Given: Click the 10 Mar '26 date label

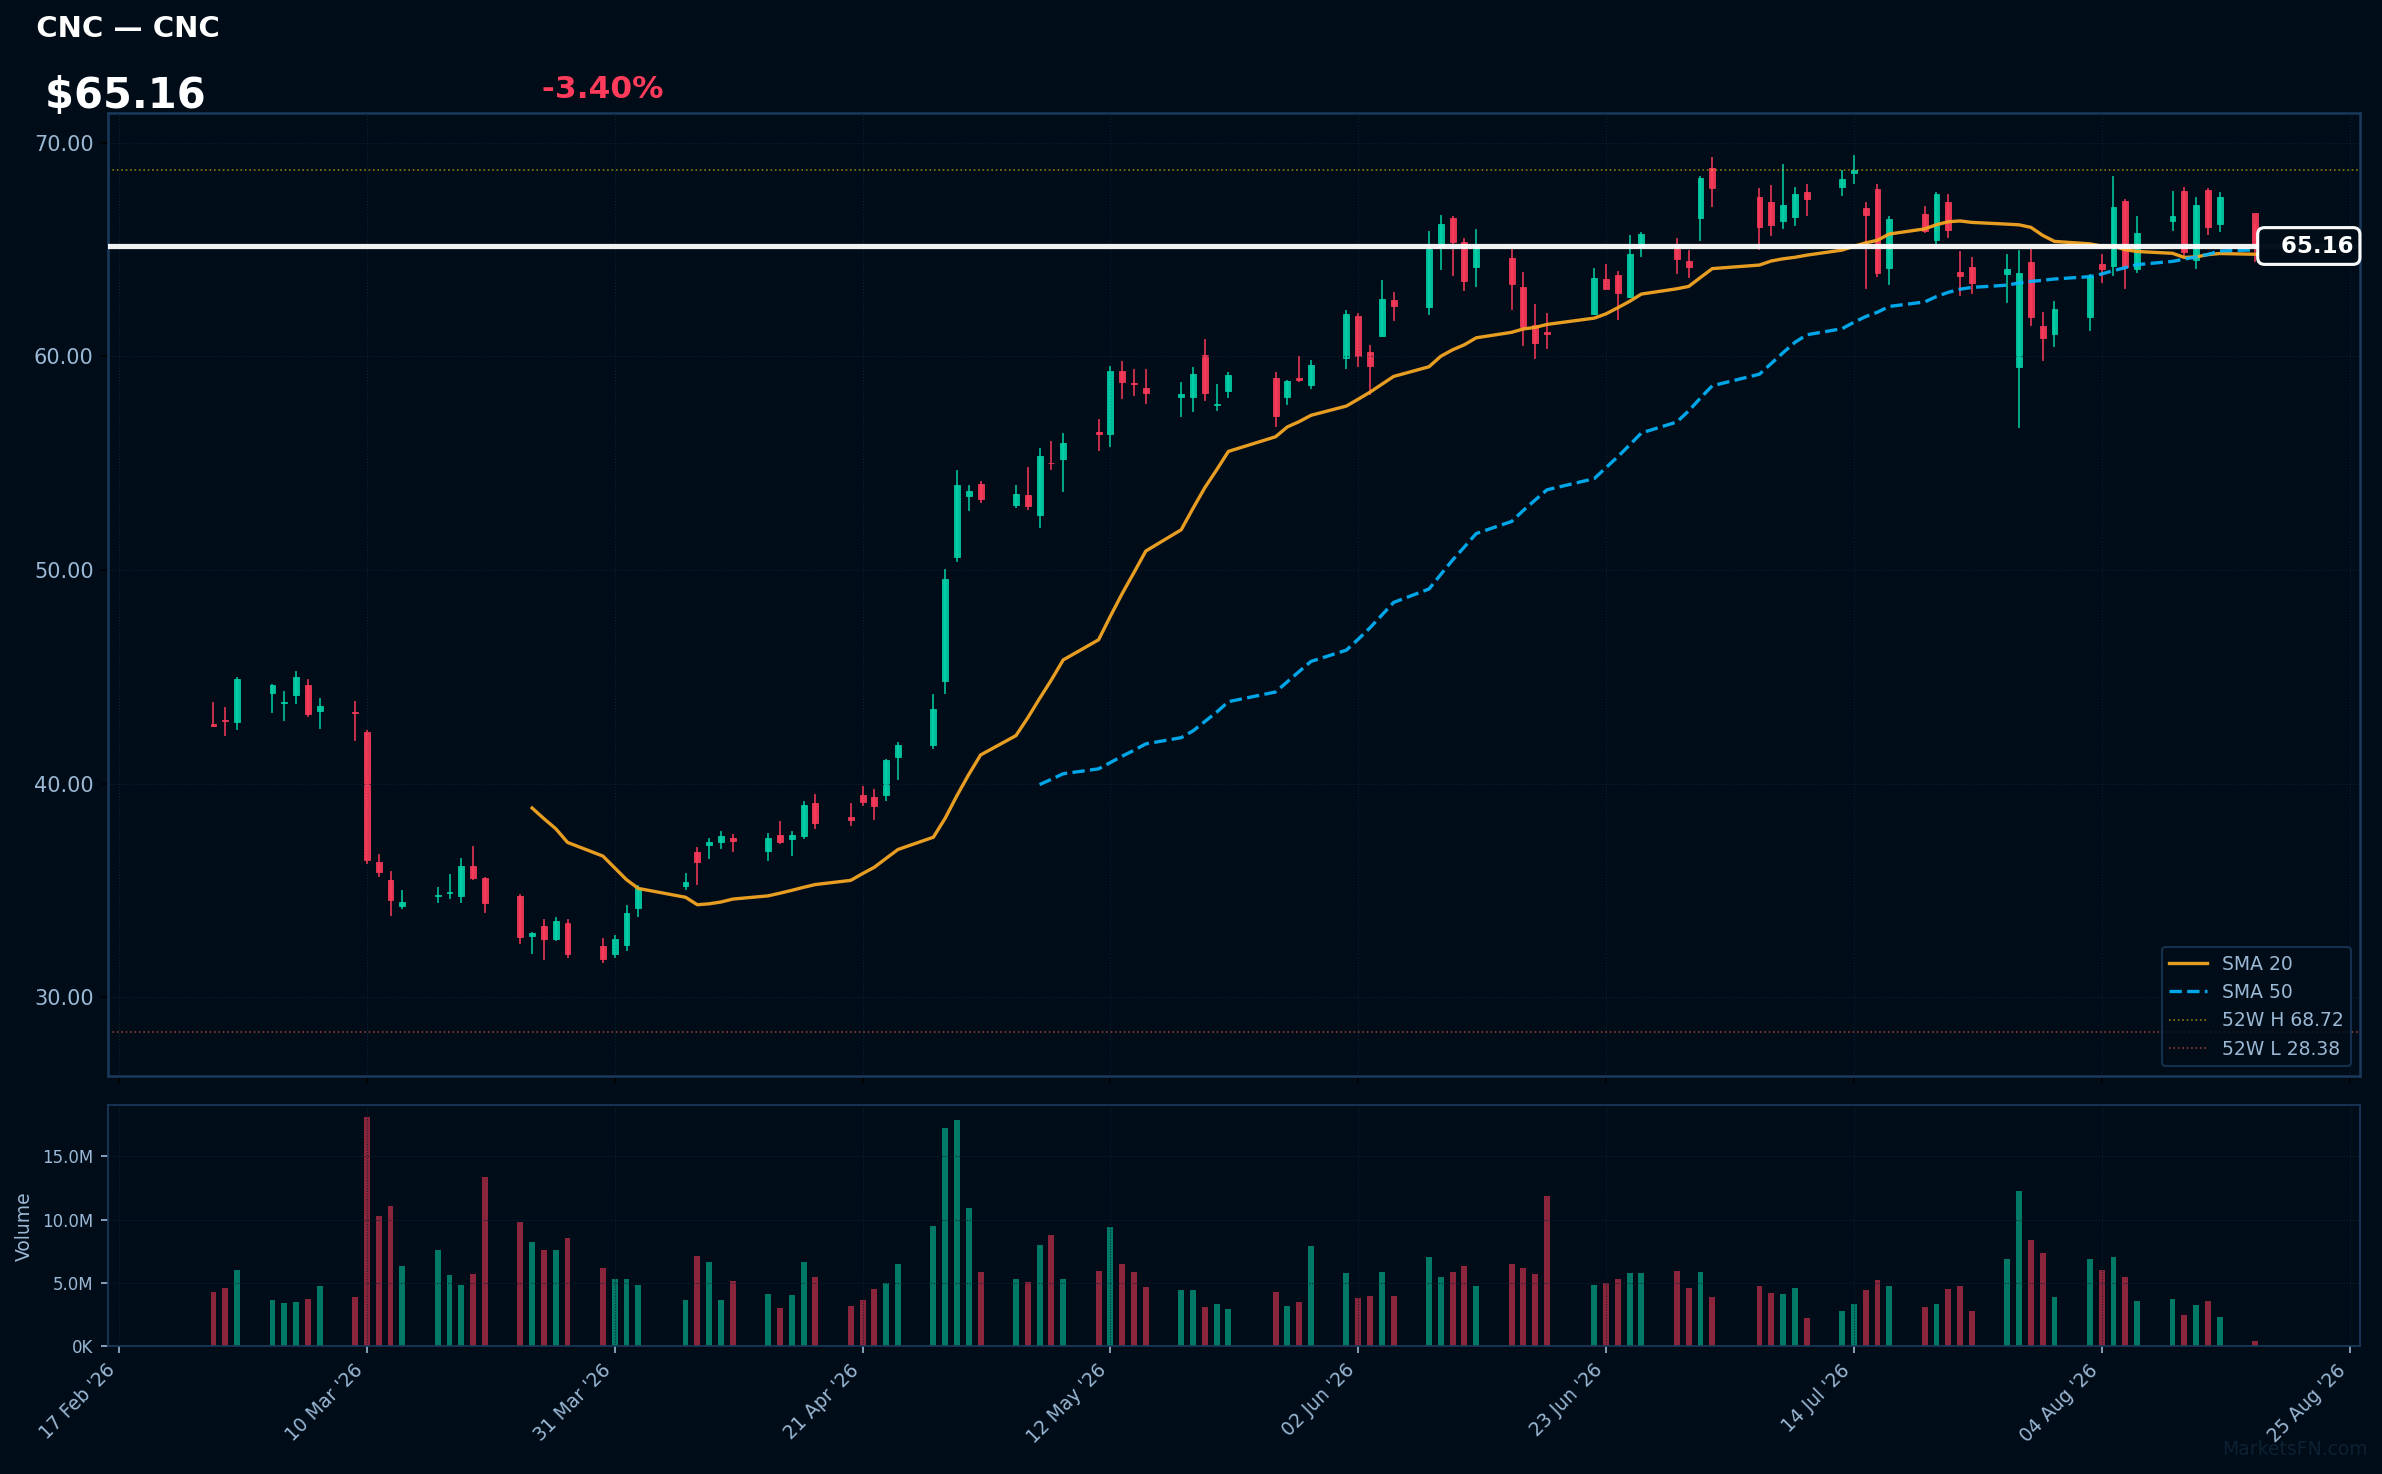Looking at the screenshot, I should click(x=324, y=1401).
